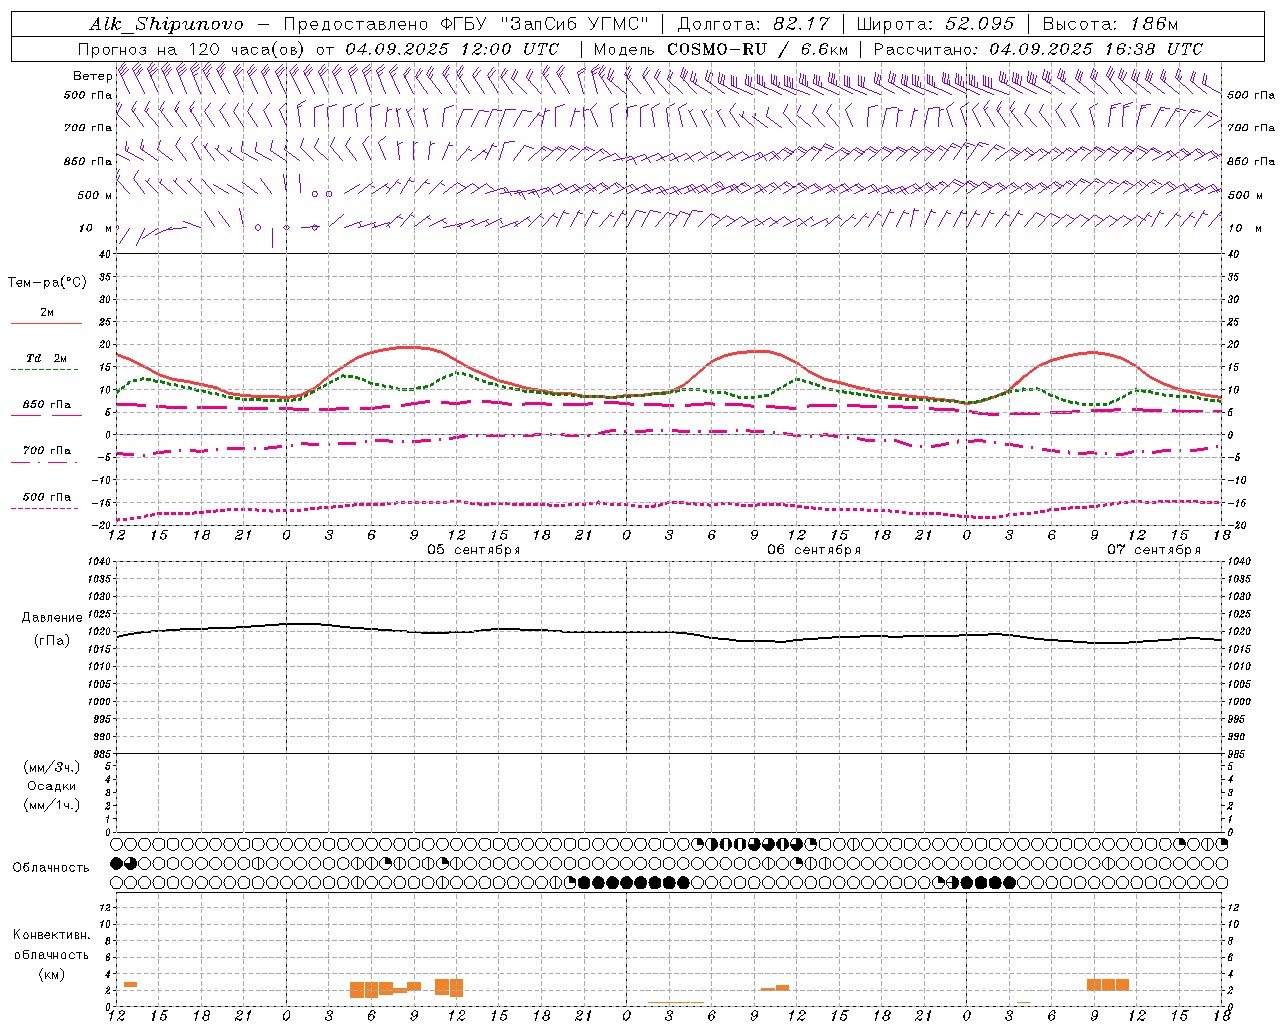
Task: Click the dotted line sample under '500 гПа' legend
Action: tap(44, 509)
